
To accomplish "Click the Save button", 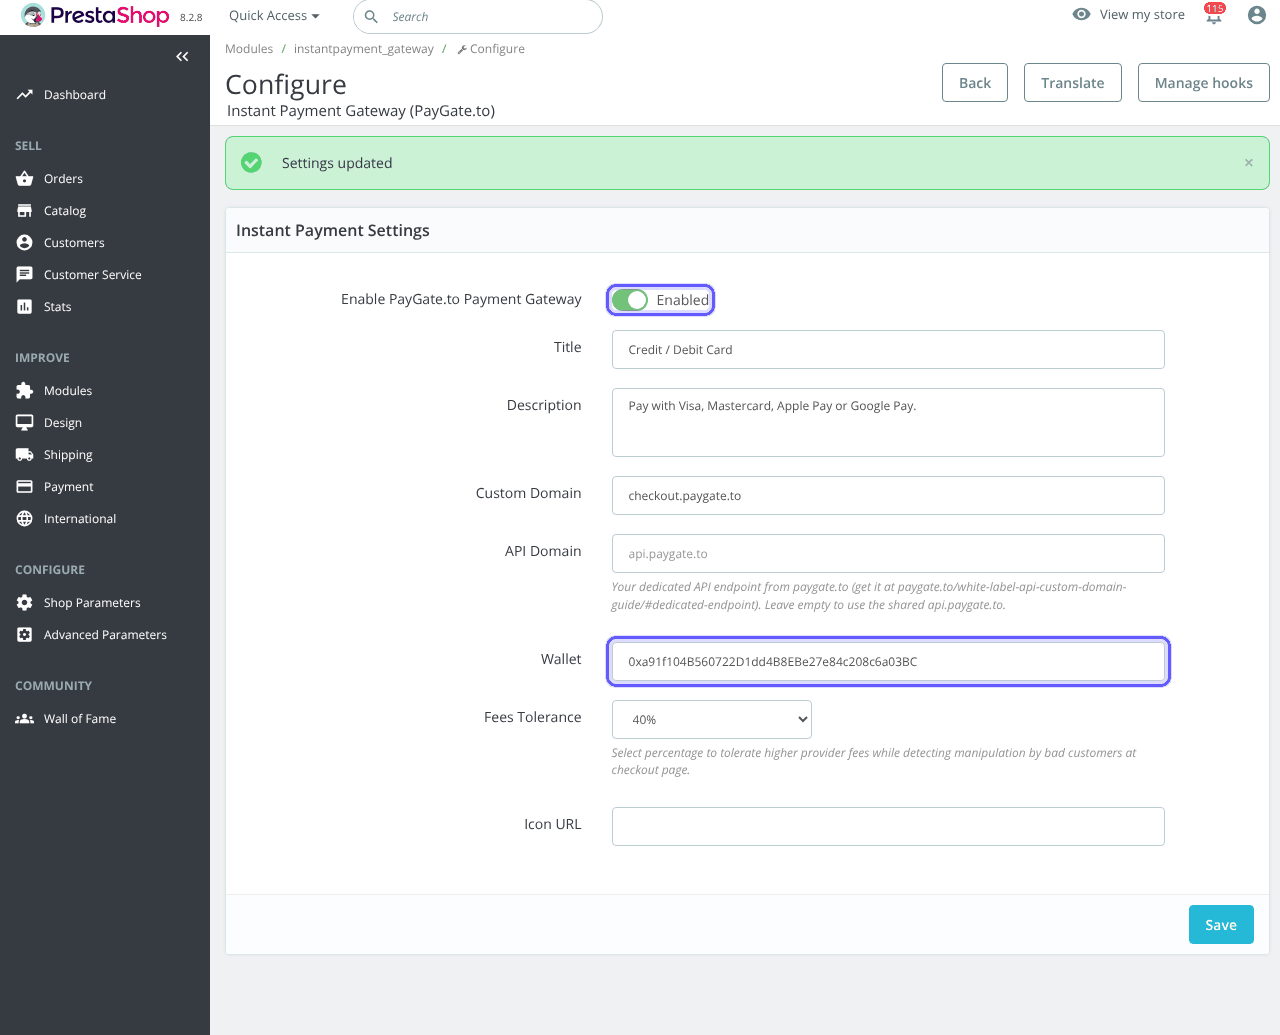I will coord(1221,925).
